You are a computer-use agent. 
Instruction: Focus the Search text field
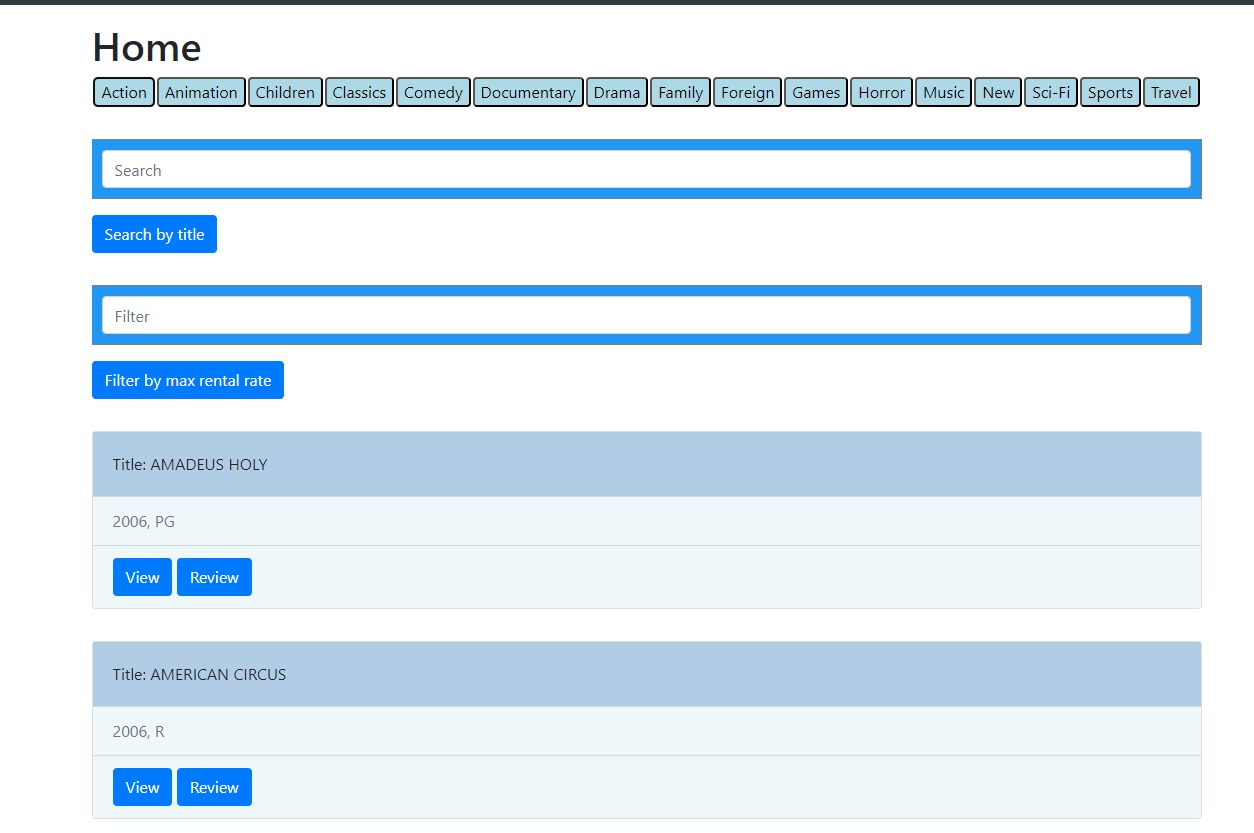646,170
